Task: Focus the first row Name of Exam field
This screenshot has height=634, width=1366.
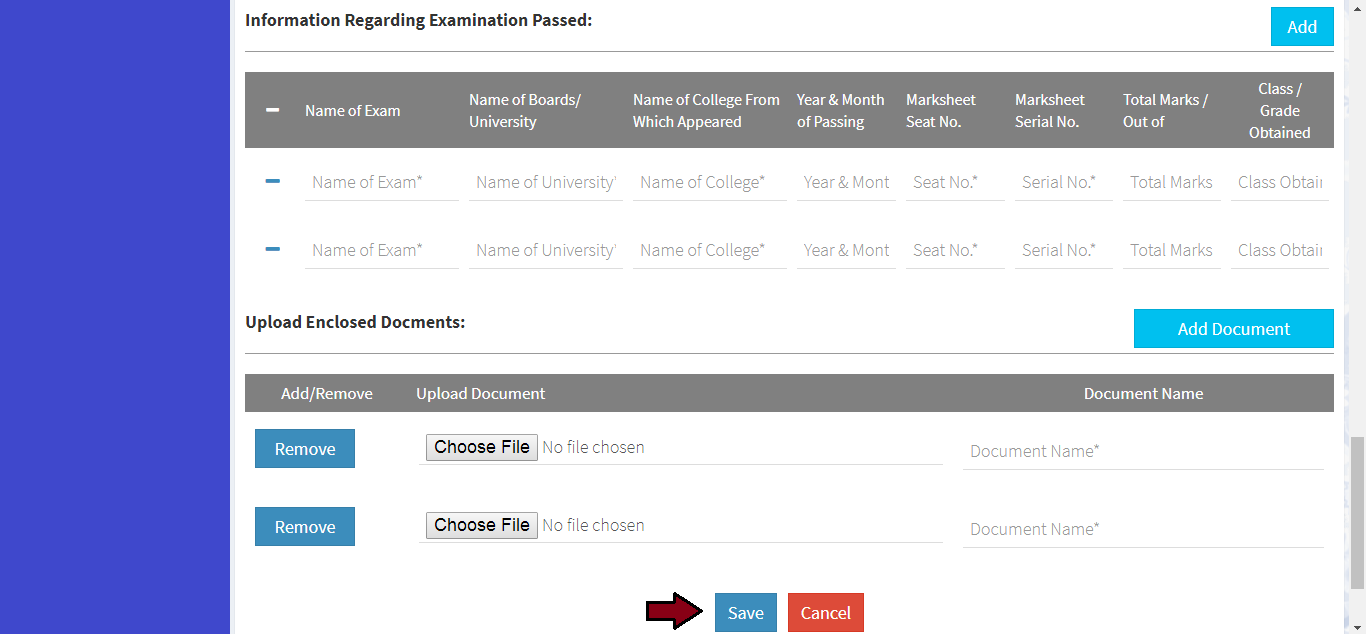Action: pos(381,182)
